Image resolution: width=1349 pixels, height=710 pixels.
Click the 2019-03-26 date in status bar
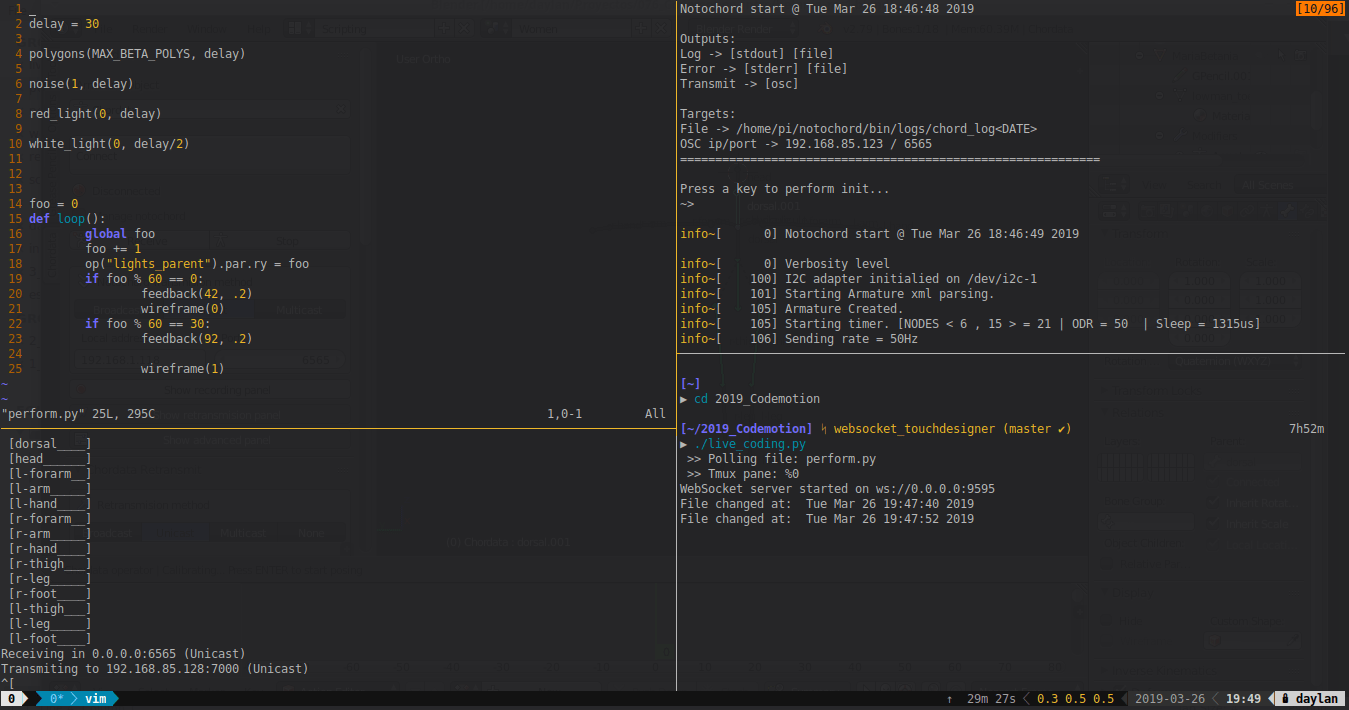click(x=1170, y=699)
